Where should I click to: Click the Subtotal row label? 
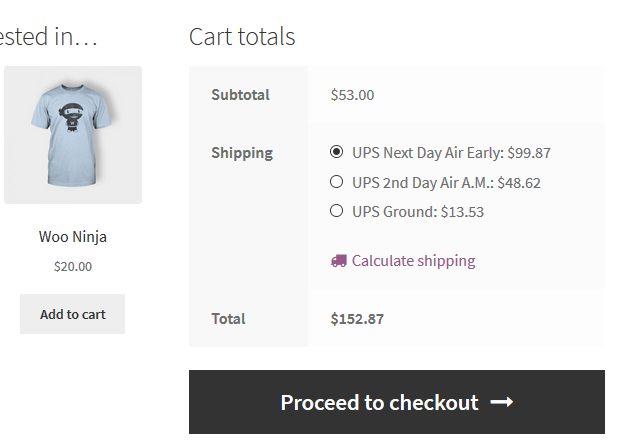[x=240, y=95]
